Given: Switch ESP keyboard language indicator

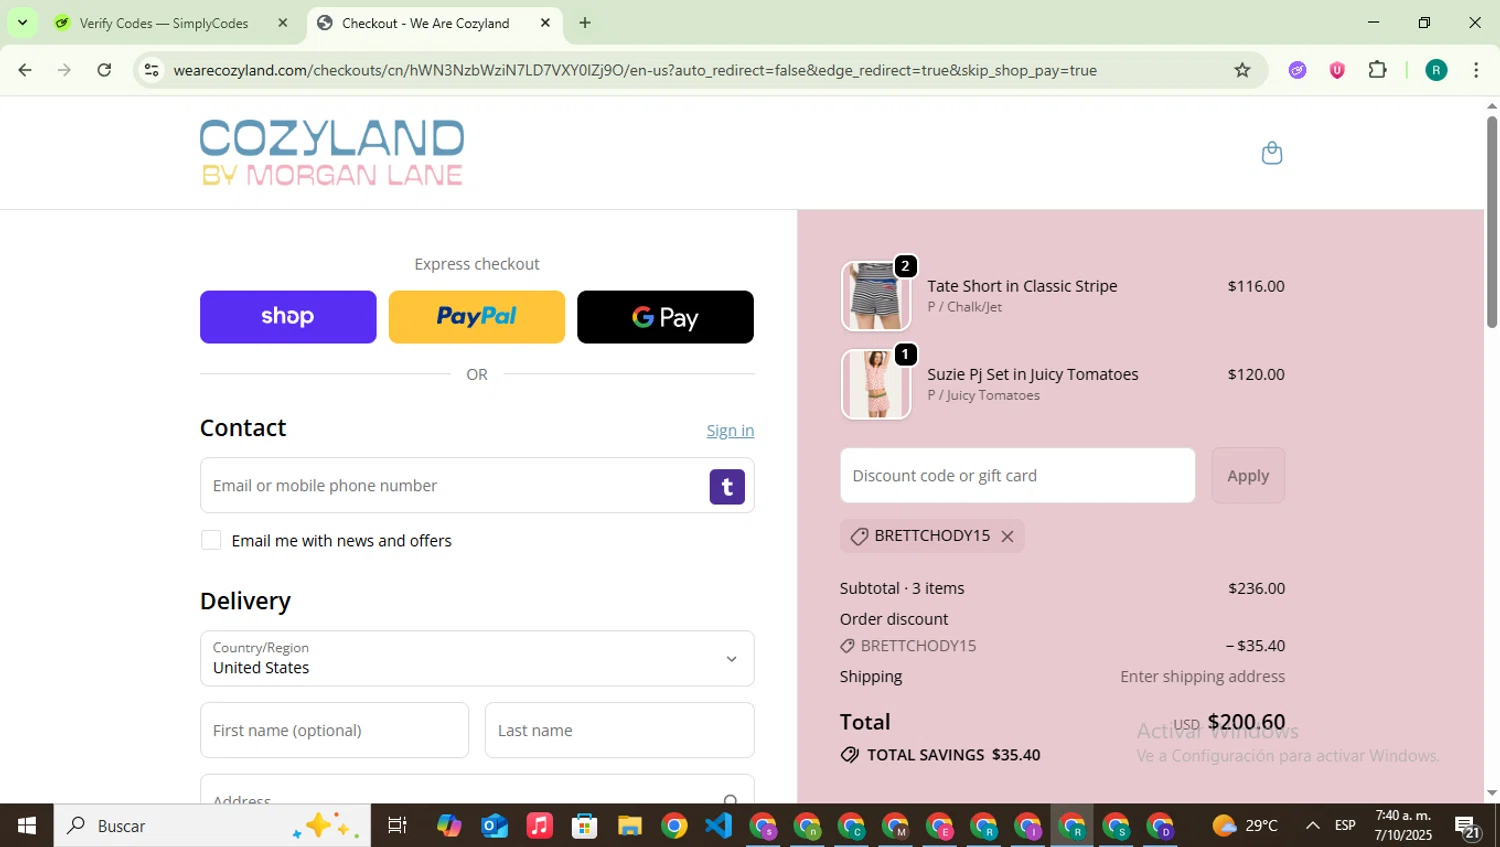Looking at the screenshot, I should (x=1345, y=826).
